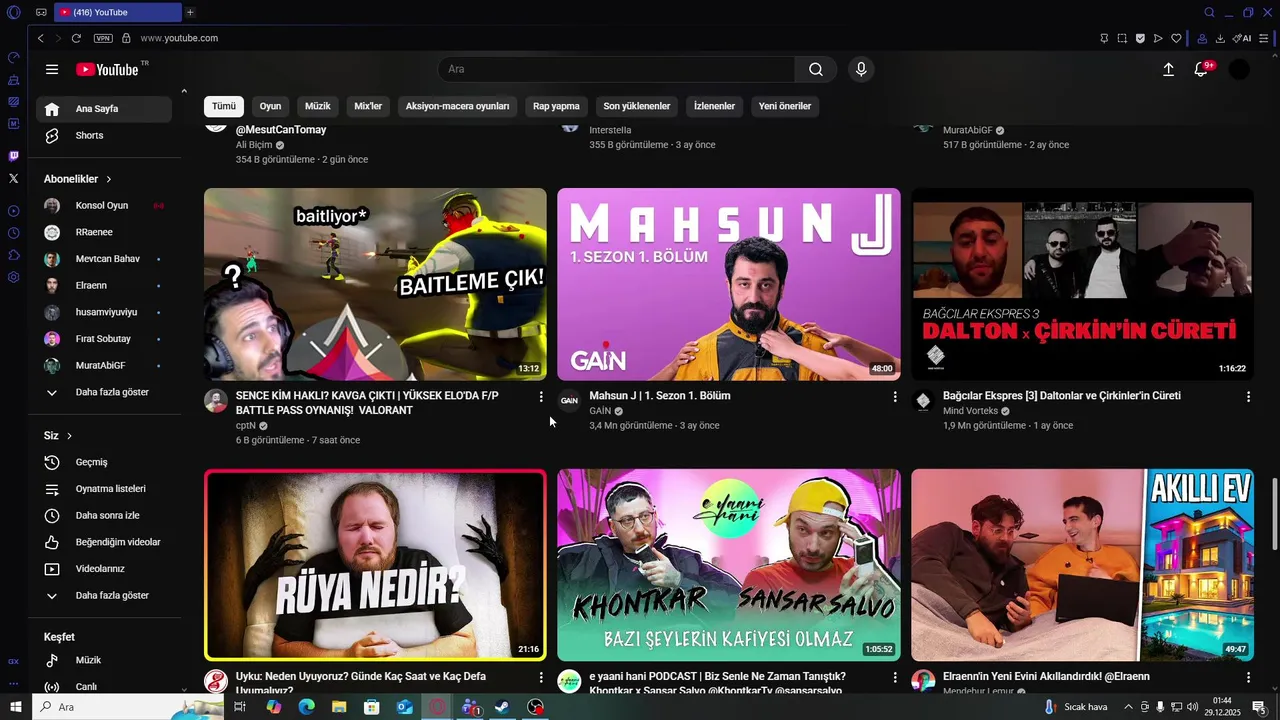Expand the Siz section chevron
Screen dimensions: 1280x720
coord(69,436)
